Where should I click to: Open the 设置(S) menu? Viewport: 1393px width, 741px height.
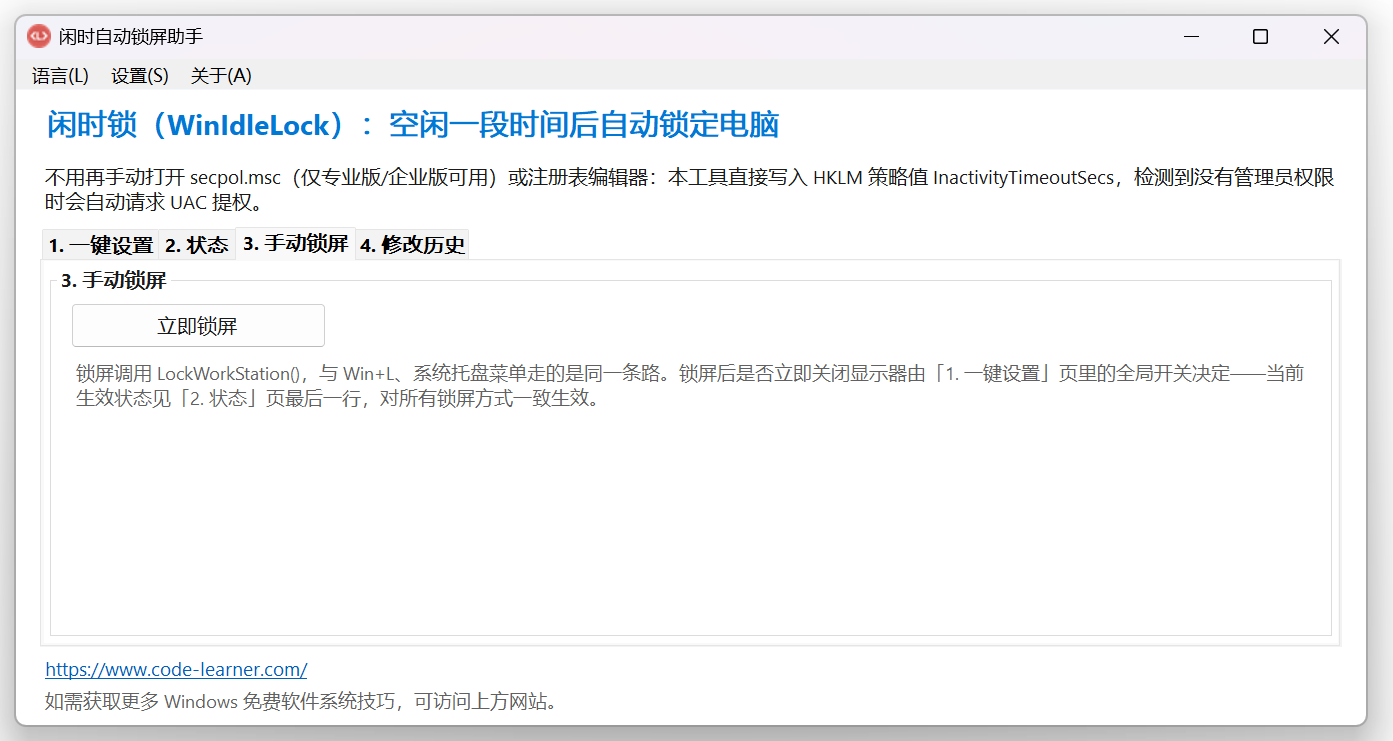pyautogui.click(x=140, y=76)
